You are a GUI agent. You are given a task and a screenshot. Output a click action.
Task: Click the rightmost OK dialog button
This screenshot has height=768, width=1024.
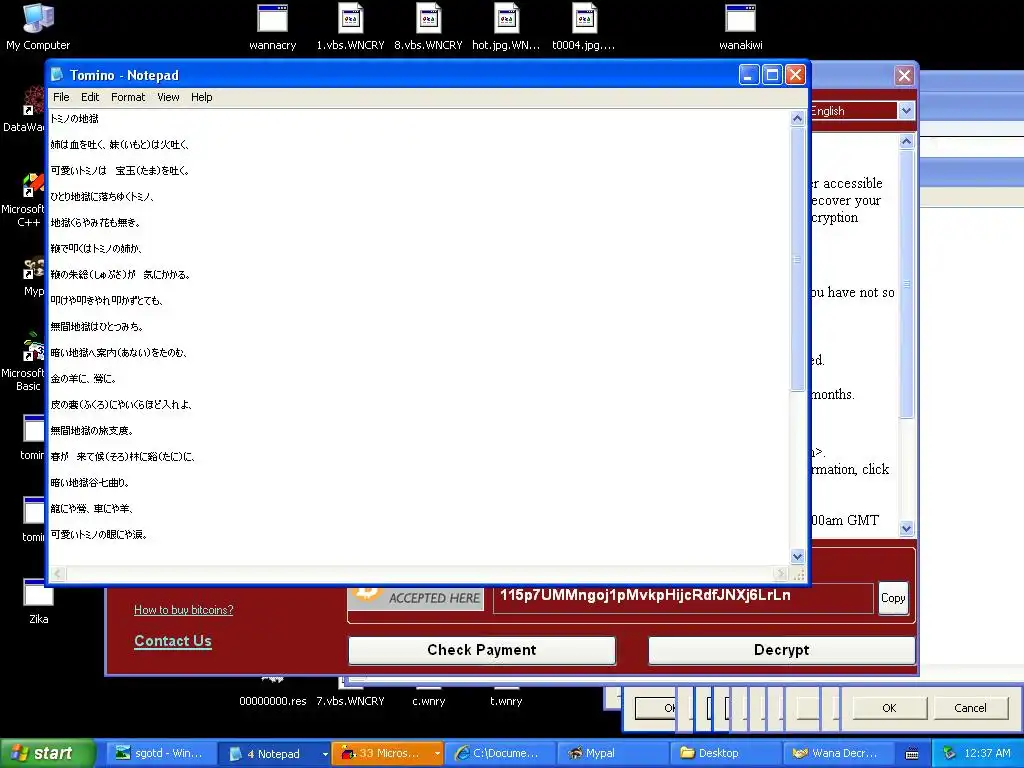coord(889,708)
